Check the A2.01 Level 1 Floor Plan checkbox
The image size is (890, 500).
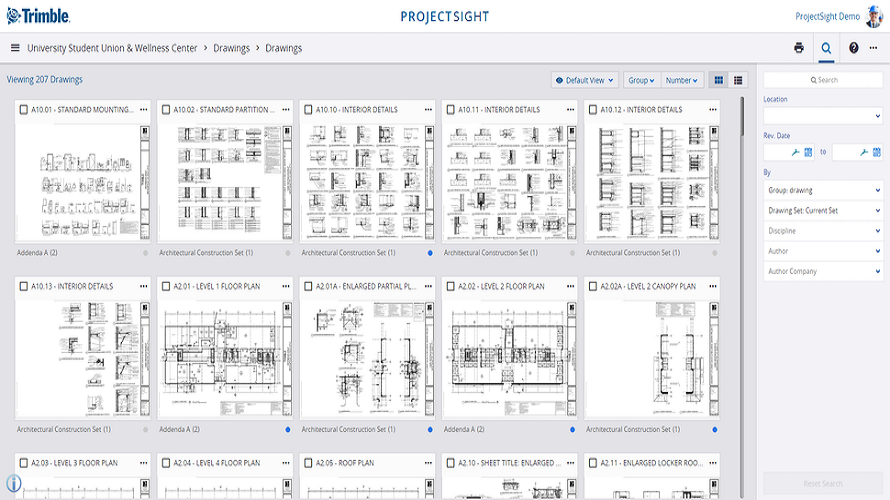(166, 287)
